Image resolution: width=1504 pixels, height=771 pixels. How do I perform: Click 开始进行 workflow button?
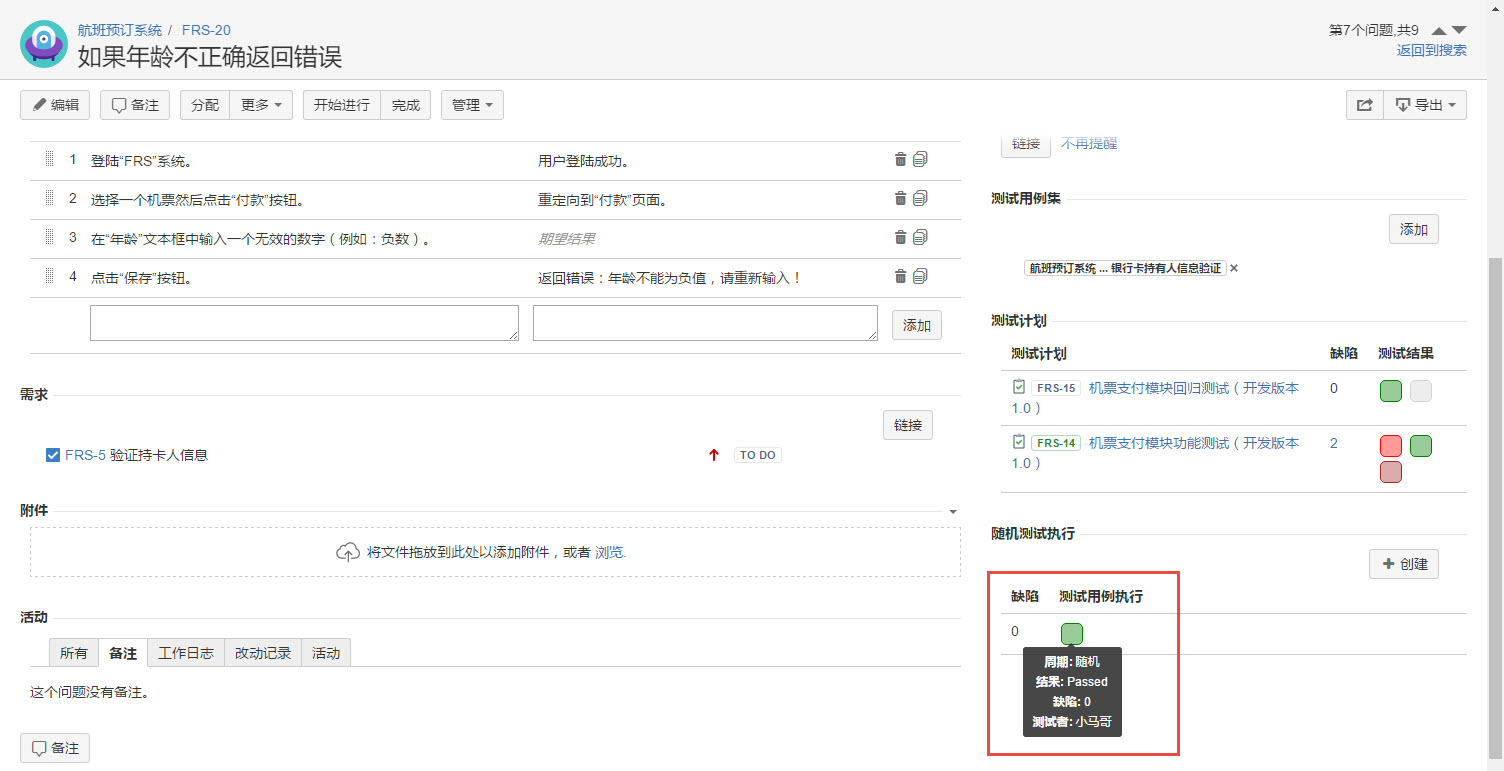(x=342, y=105)
